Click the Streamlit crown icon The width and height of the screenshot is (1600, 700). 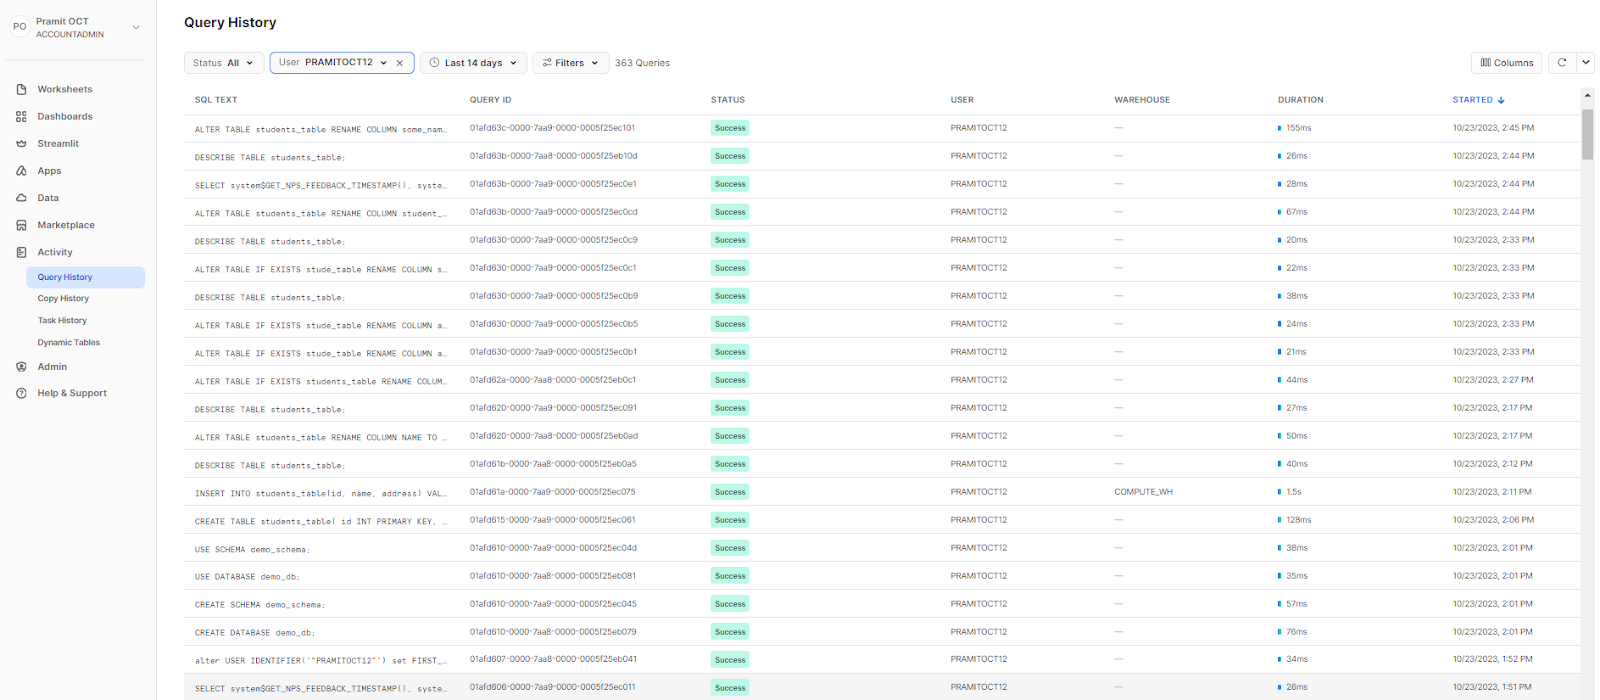[x=21, y=143]
